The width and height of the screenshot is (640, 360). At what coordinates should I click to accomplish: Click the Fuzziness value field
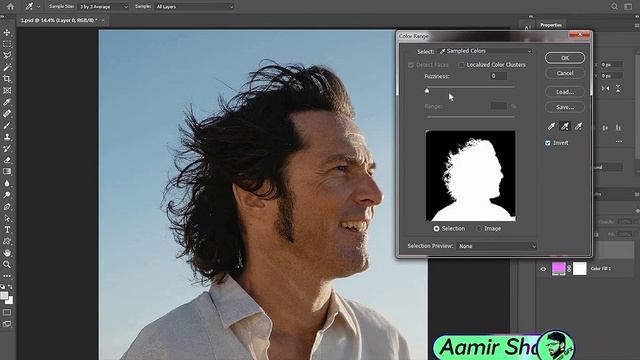[498, 76]
